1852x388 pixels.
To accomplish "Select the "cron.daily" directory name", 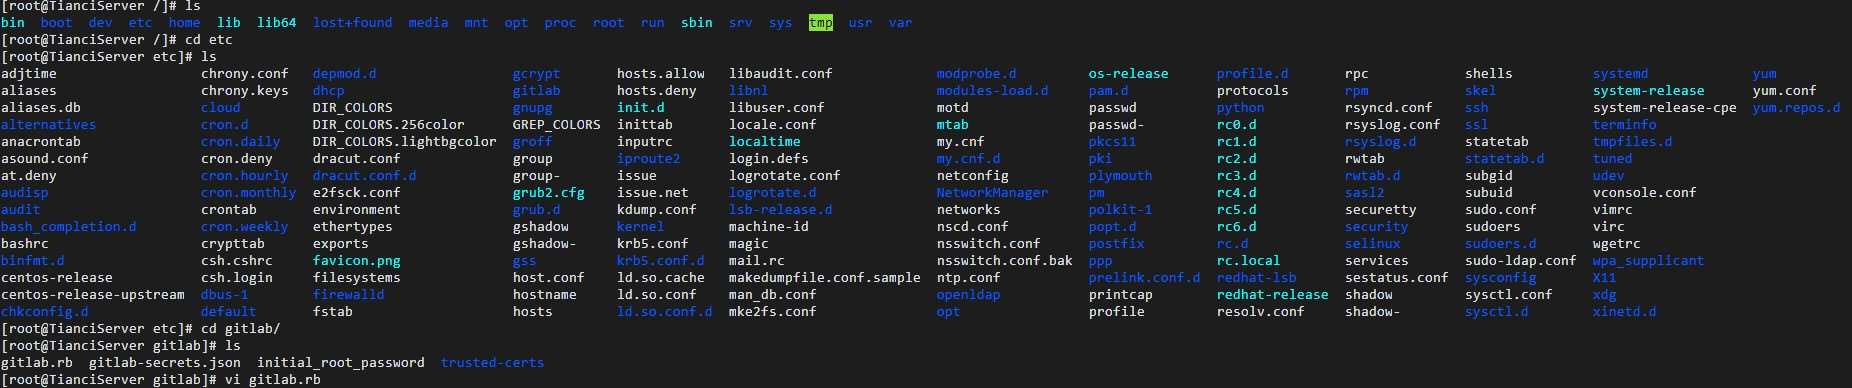I will [x=241, y=142].
